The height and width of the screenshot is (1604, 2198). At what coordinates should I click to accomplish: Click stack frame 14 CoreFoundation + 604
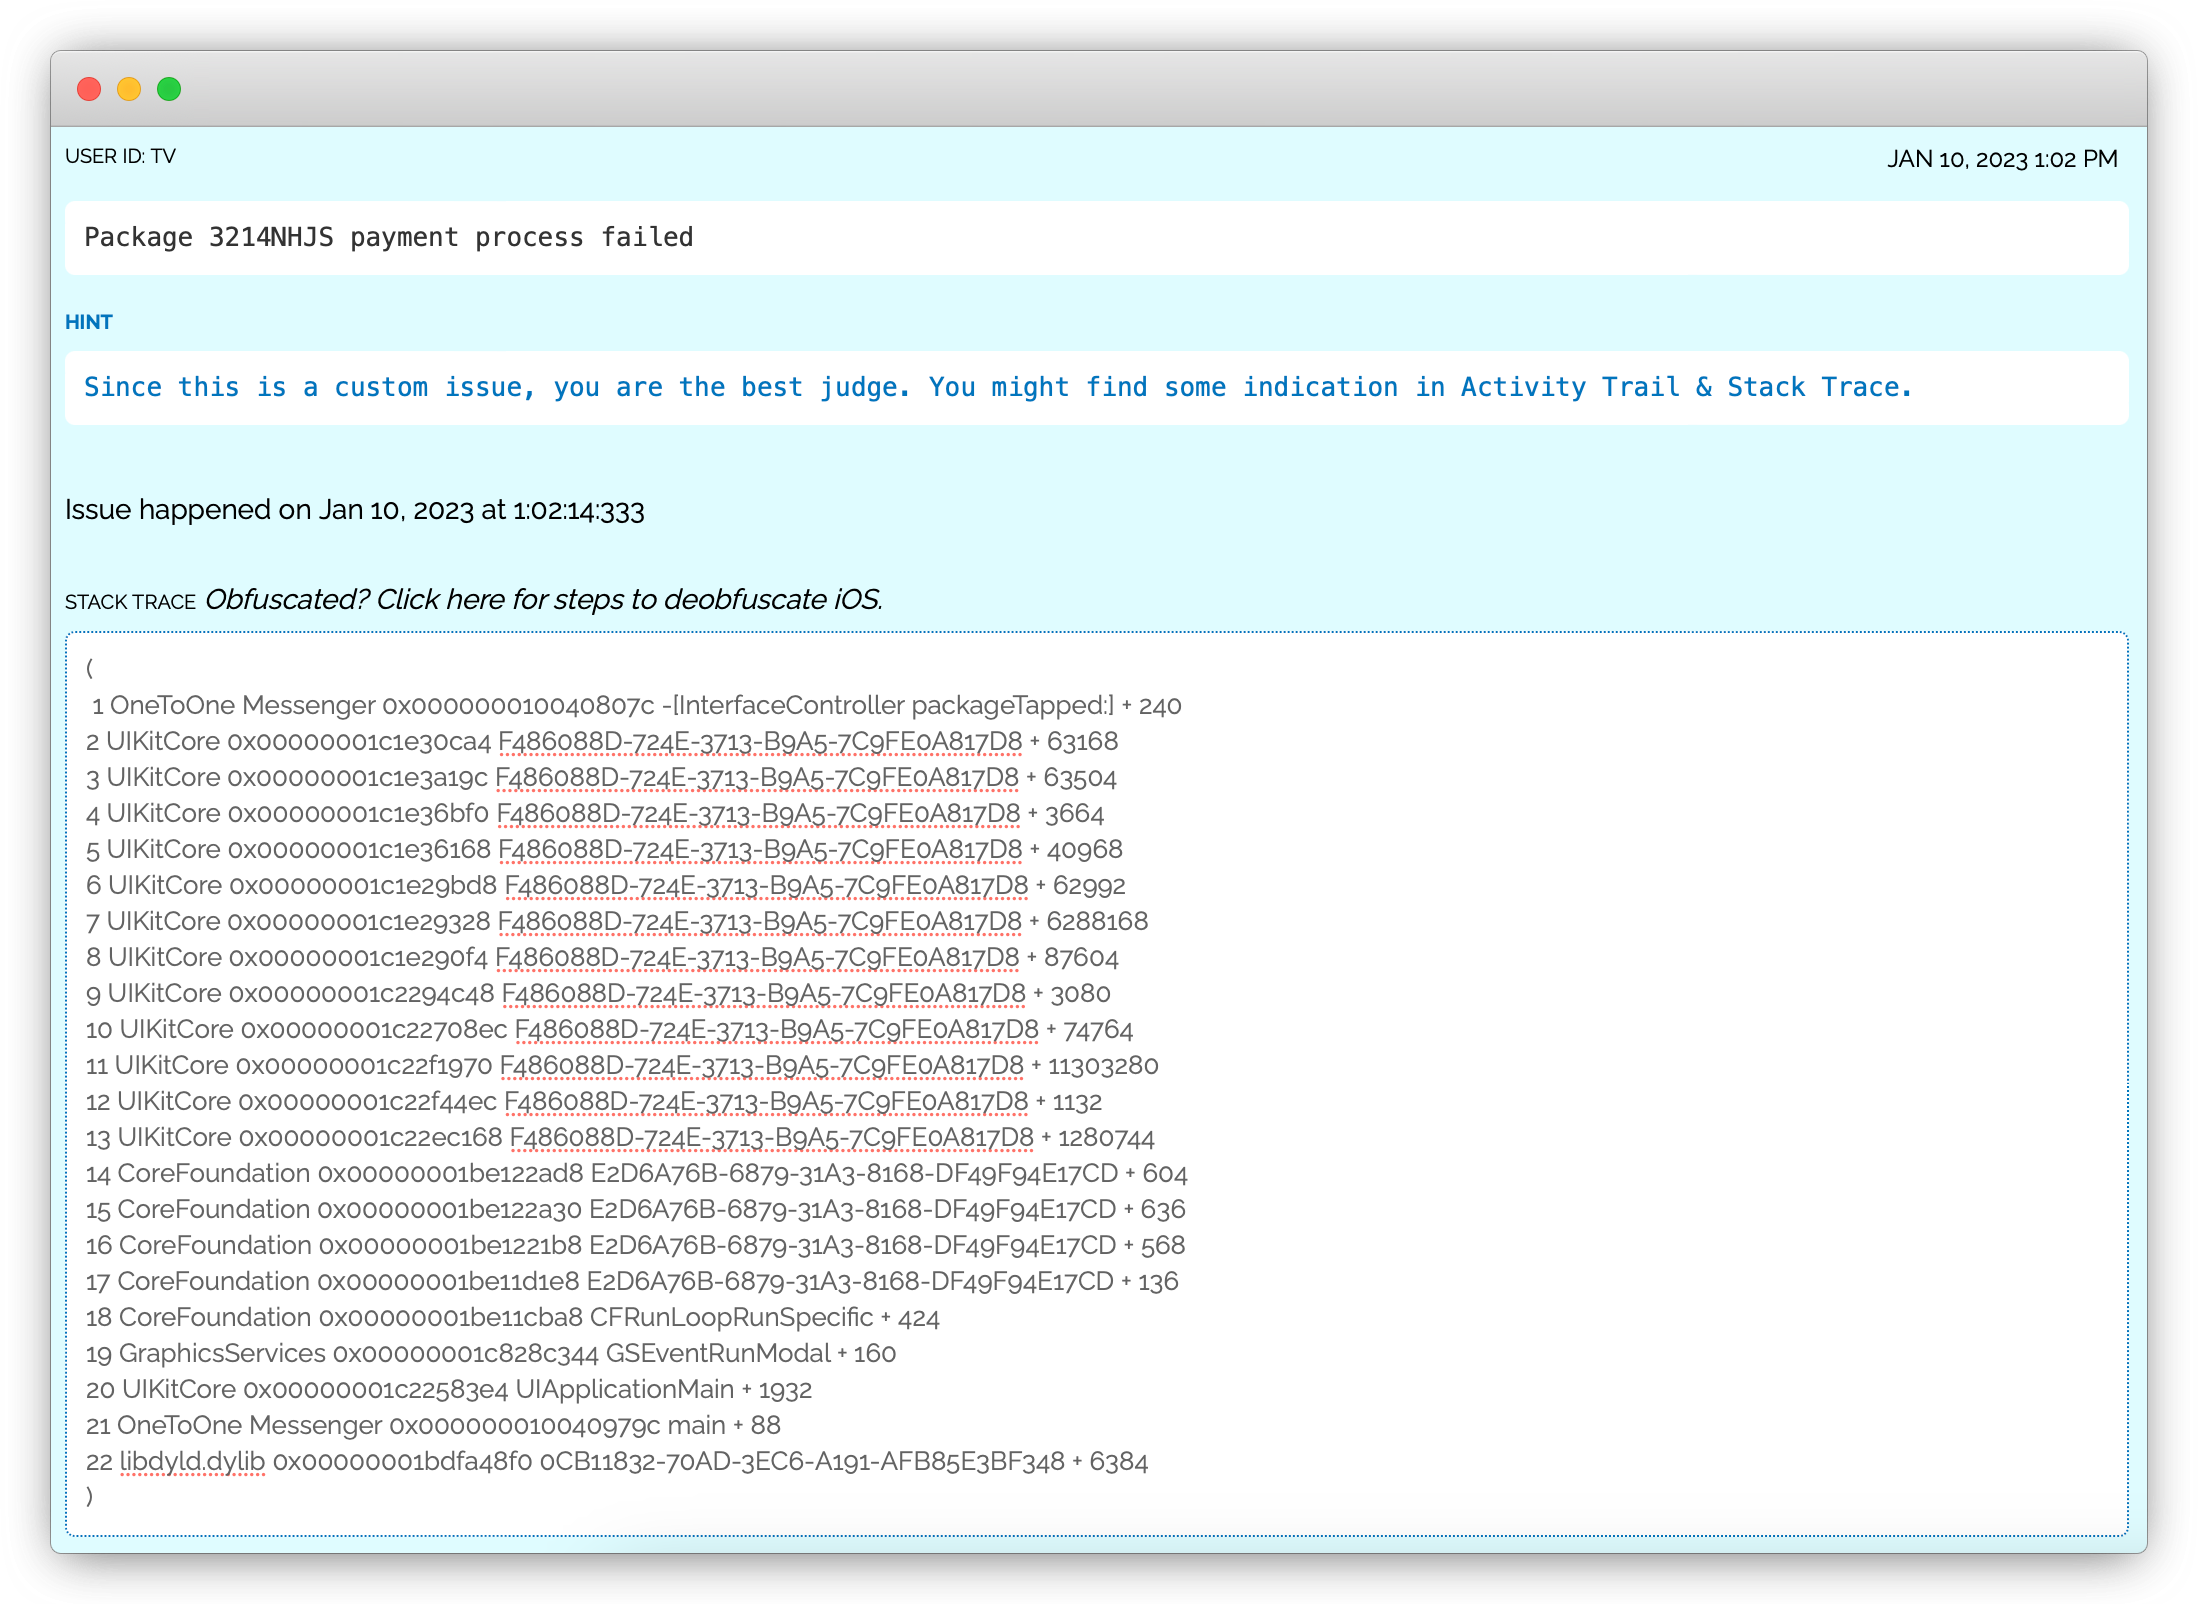(636, 1173)
